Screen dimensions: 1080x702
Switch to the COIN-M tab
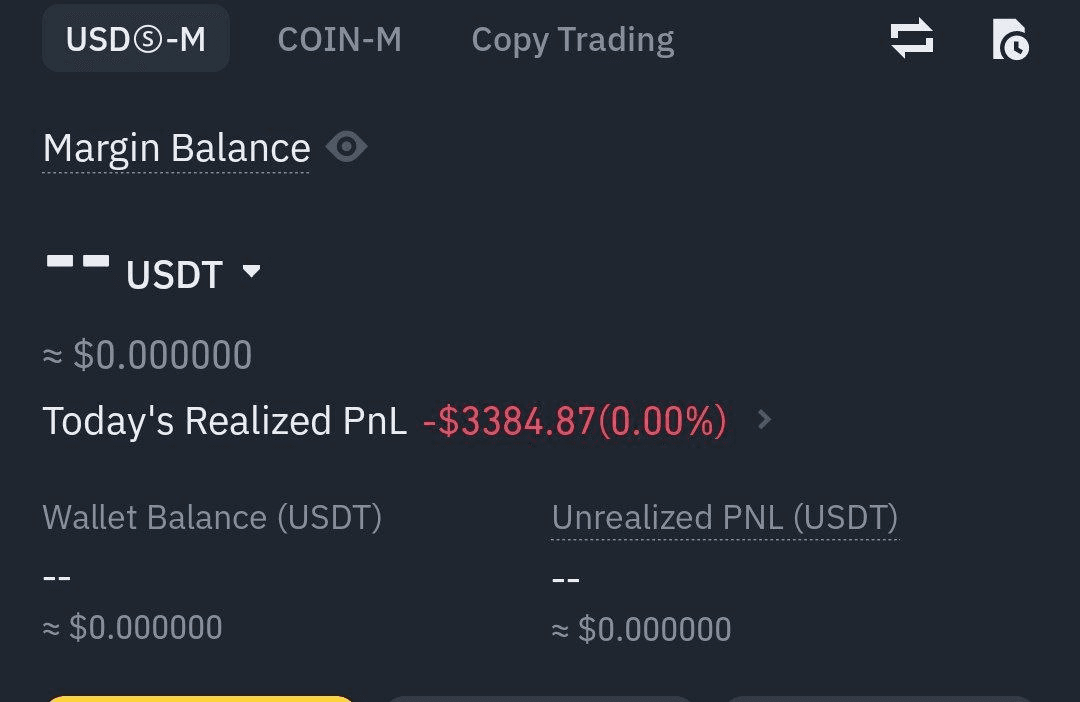[x=339, y=39]
